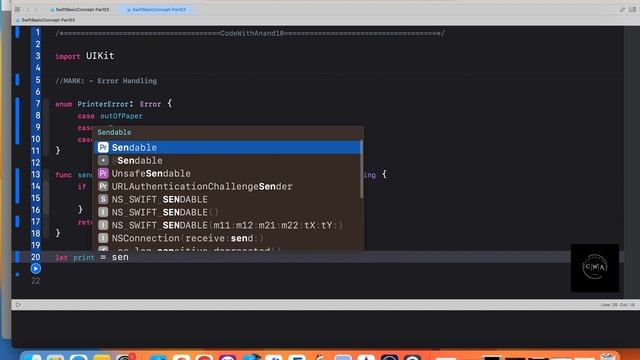
Task: Pick NS_SWIFT_SENDABLE with the S icon
Action: [x=228, y=200]
